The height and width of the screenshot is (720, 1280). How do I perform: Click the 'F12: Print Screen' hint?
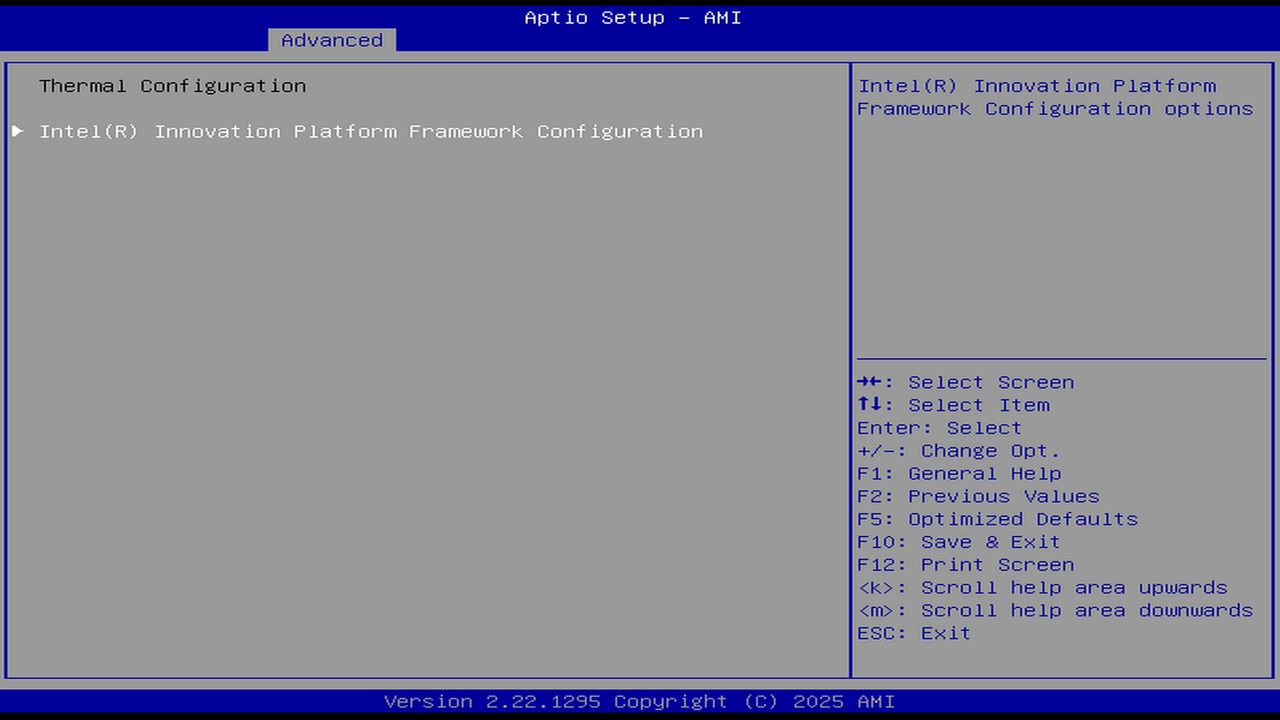(x=966, y=565)
